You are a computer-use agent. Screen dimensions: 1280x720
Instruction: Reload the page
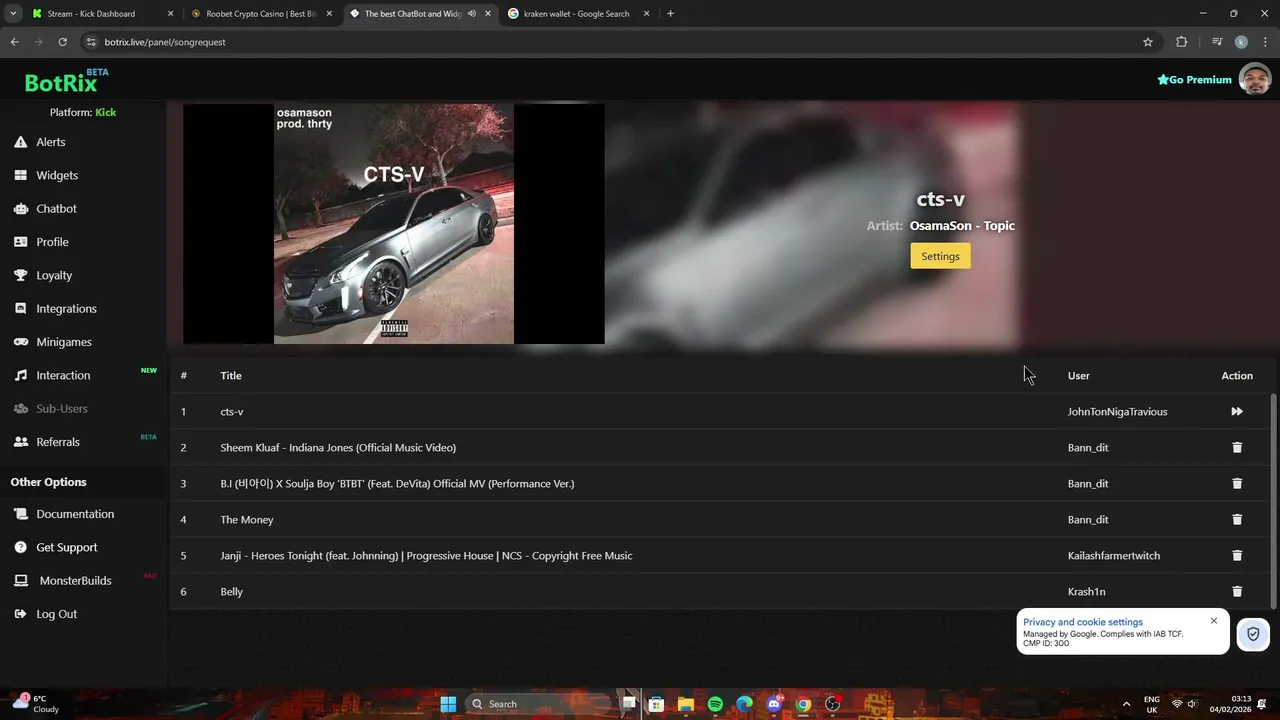(62, 42)
